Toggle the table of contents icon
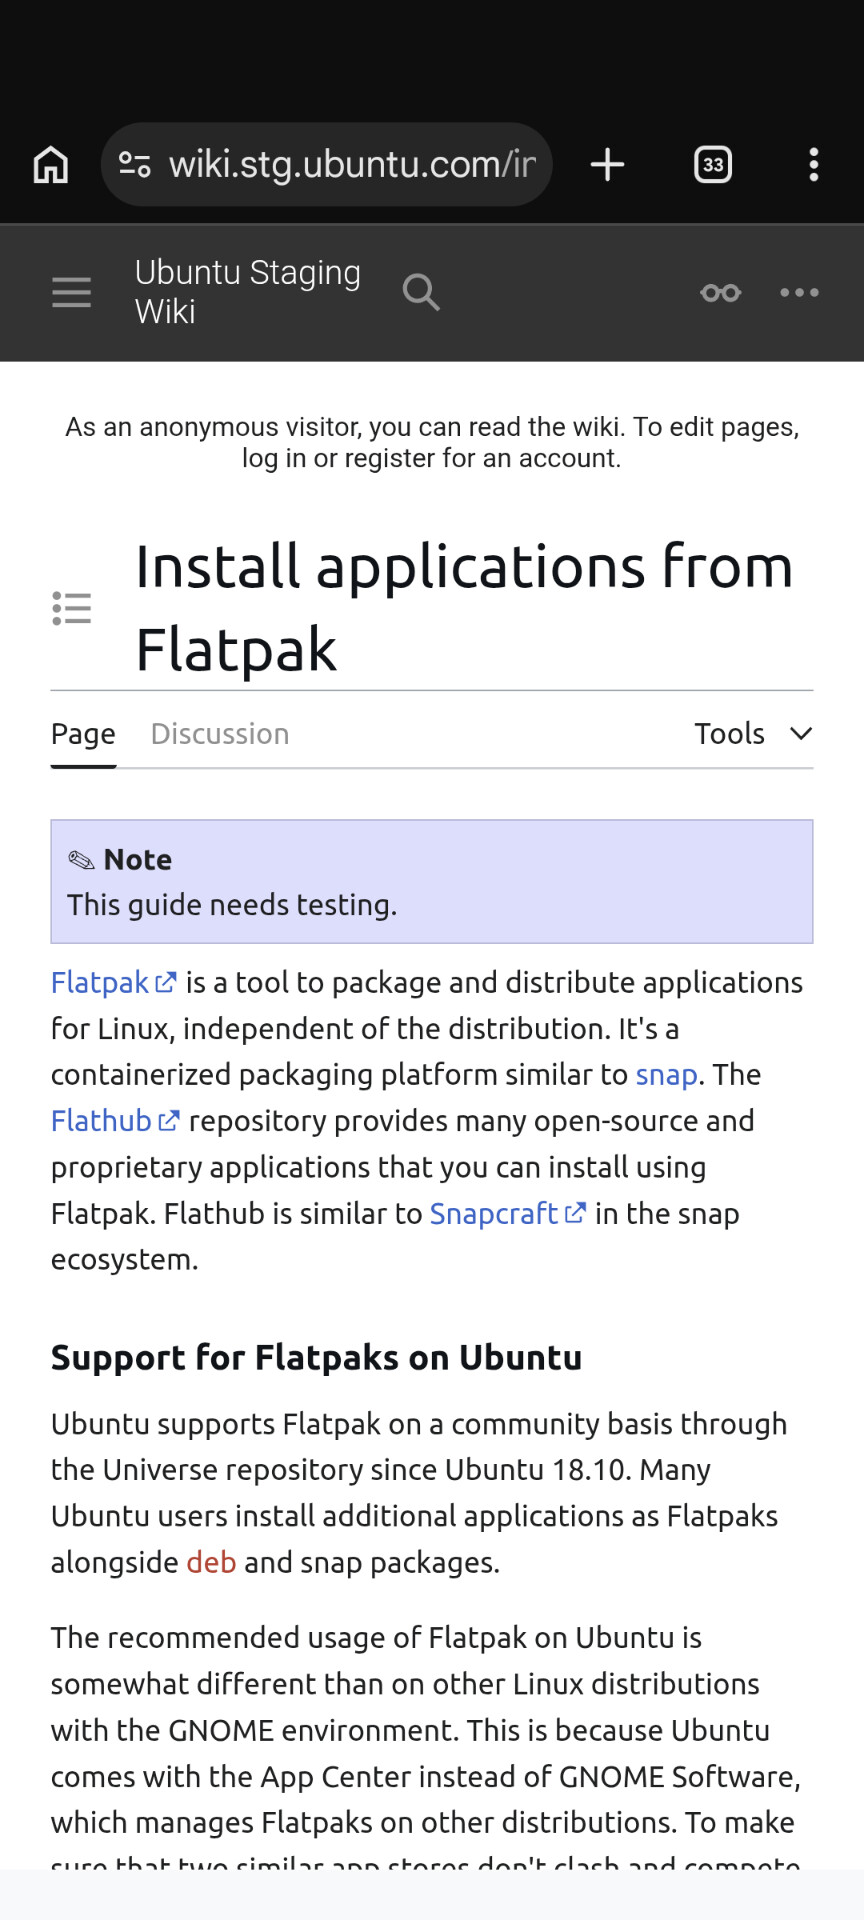Screen dimensions: 864x1920 [72, 608]
